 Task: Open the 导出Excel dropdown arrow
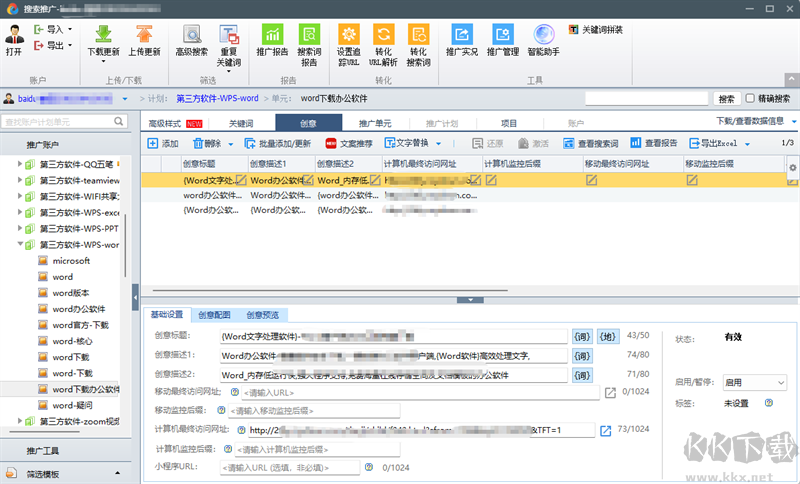pos(747,144)
